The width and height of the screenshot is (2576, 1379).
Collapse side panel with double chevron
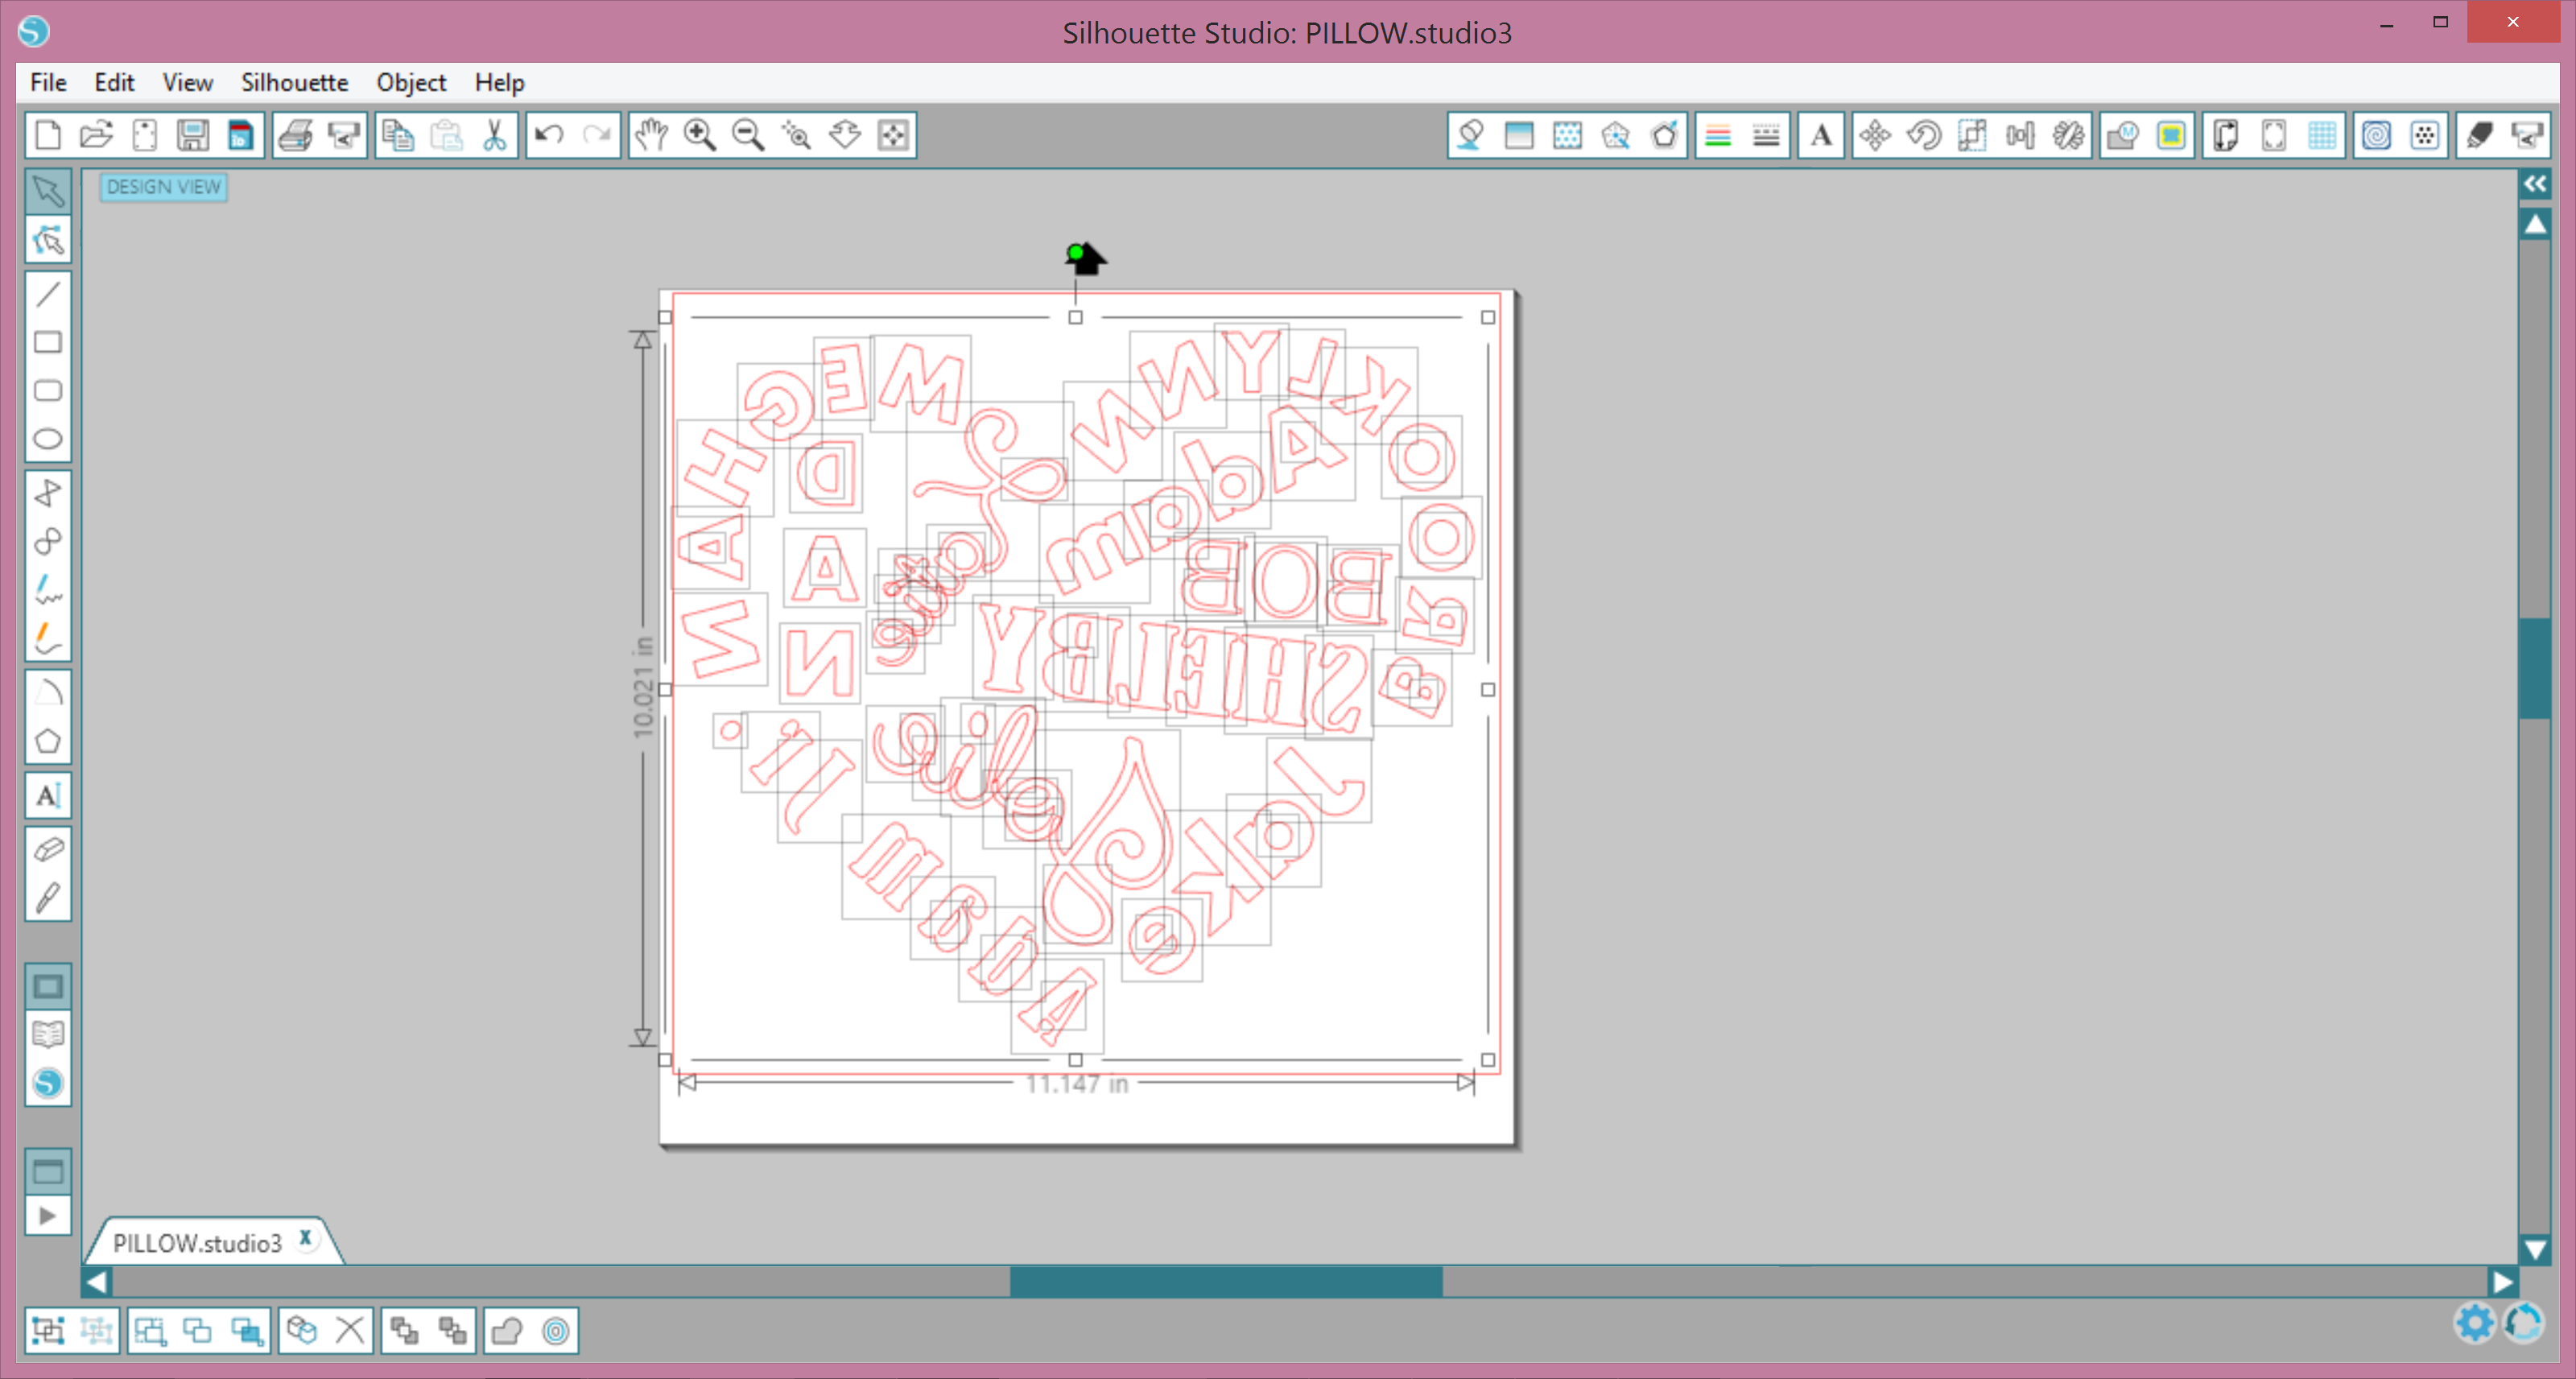pyautogui.click(x=2535, y=184)
